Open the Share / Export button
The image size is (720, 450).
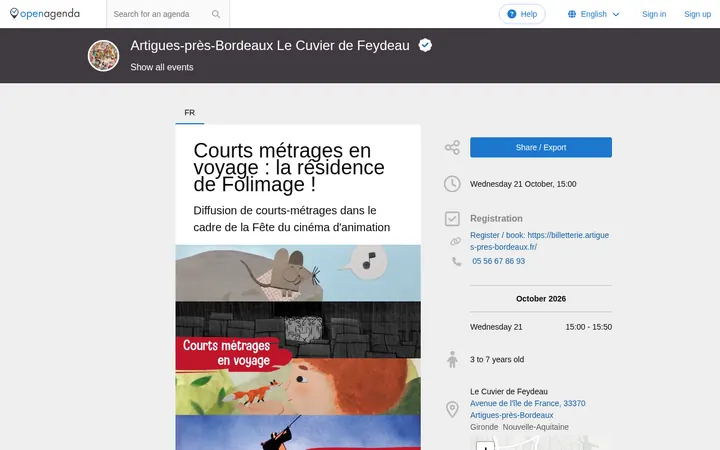point(540,147)
